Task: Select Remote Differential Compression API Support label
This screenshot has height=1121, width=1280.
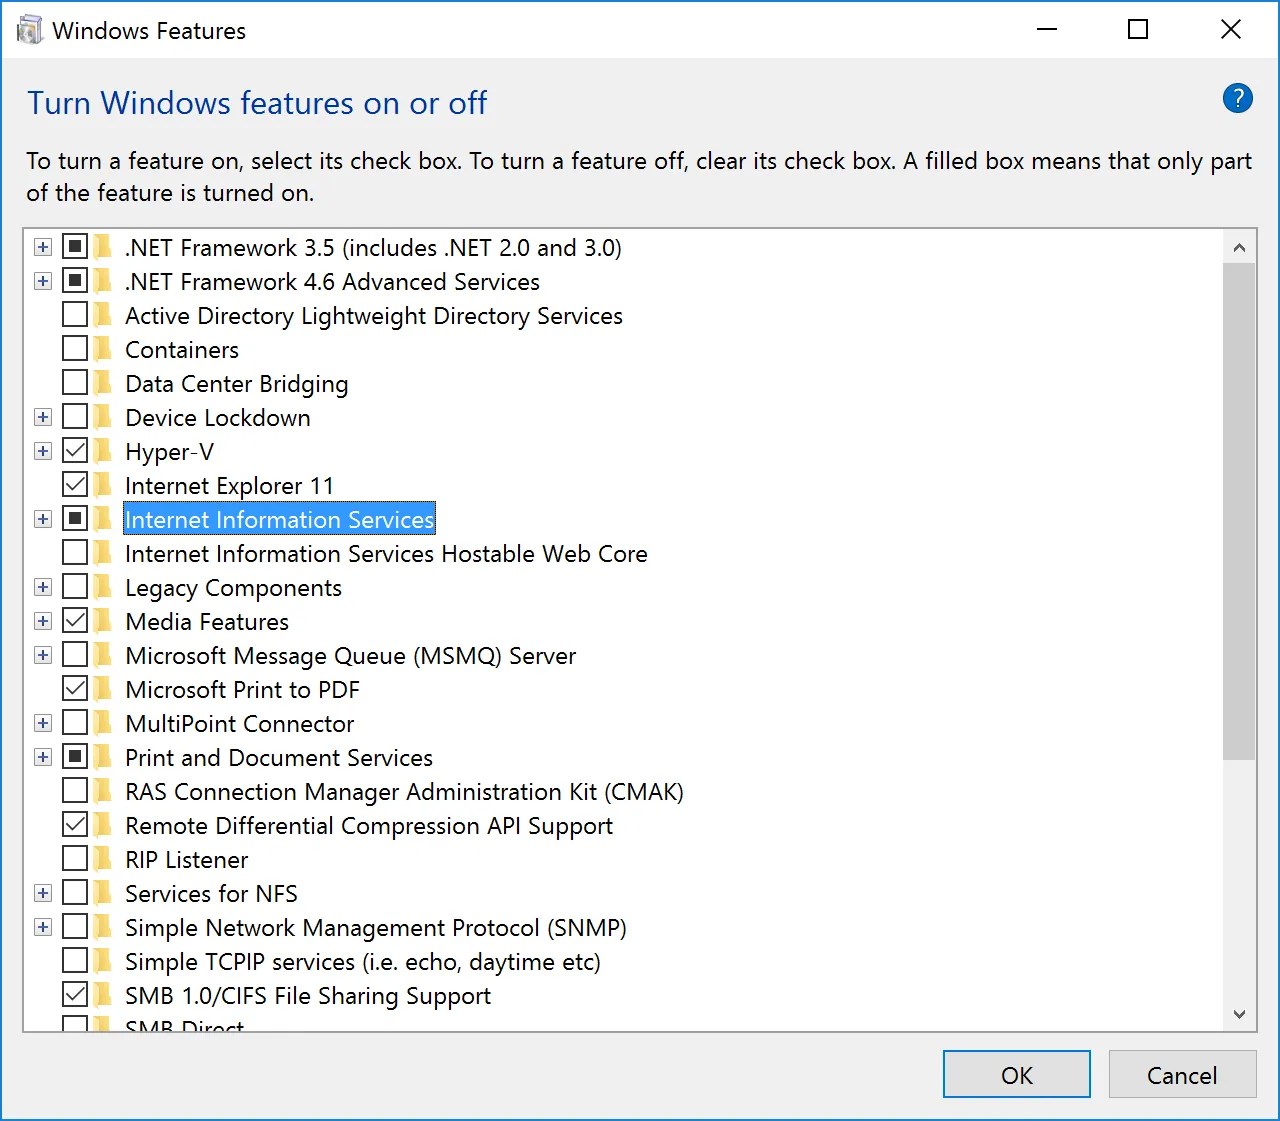Action: (x=369, y=825)
